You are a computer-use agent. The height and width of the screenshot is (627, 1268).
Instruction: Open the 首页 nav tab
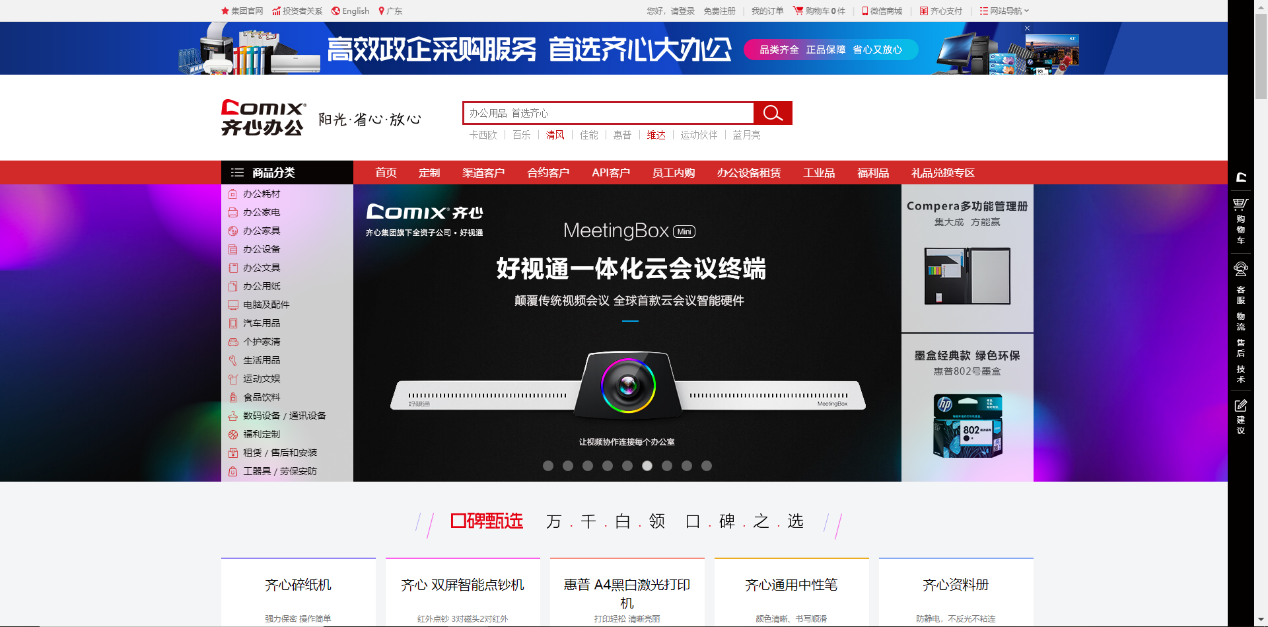click(386, 173)
